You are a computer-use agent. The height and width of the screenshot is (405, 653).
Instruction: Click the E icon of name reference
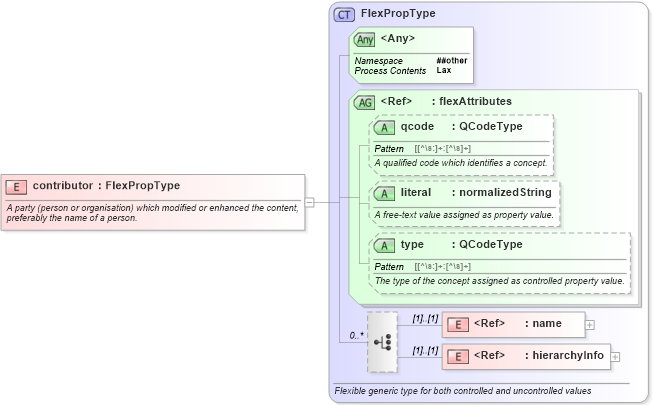click(458, 325)
